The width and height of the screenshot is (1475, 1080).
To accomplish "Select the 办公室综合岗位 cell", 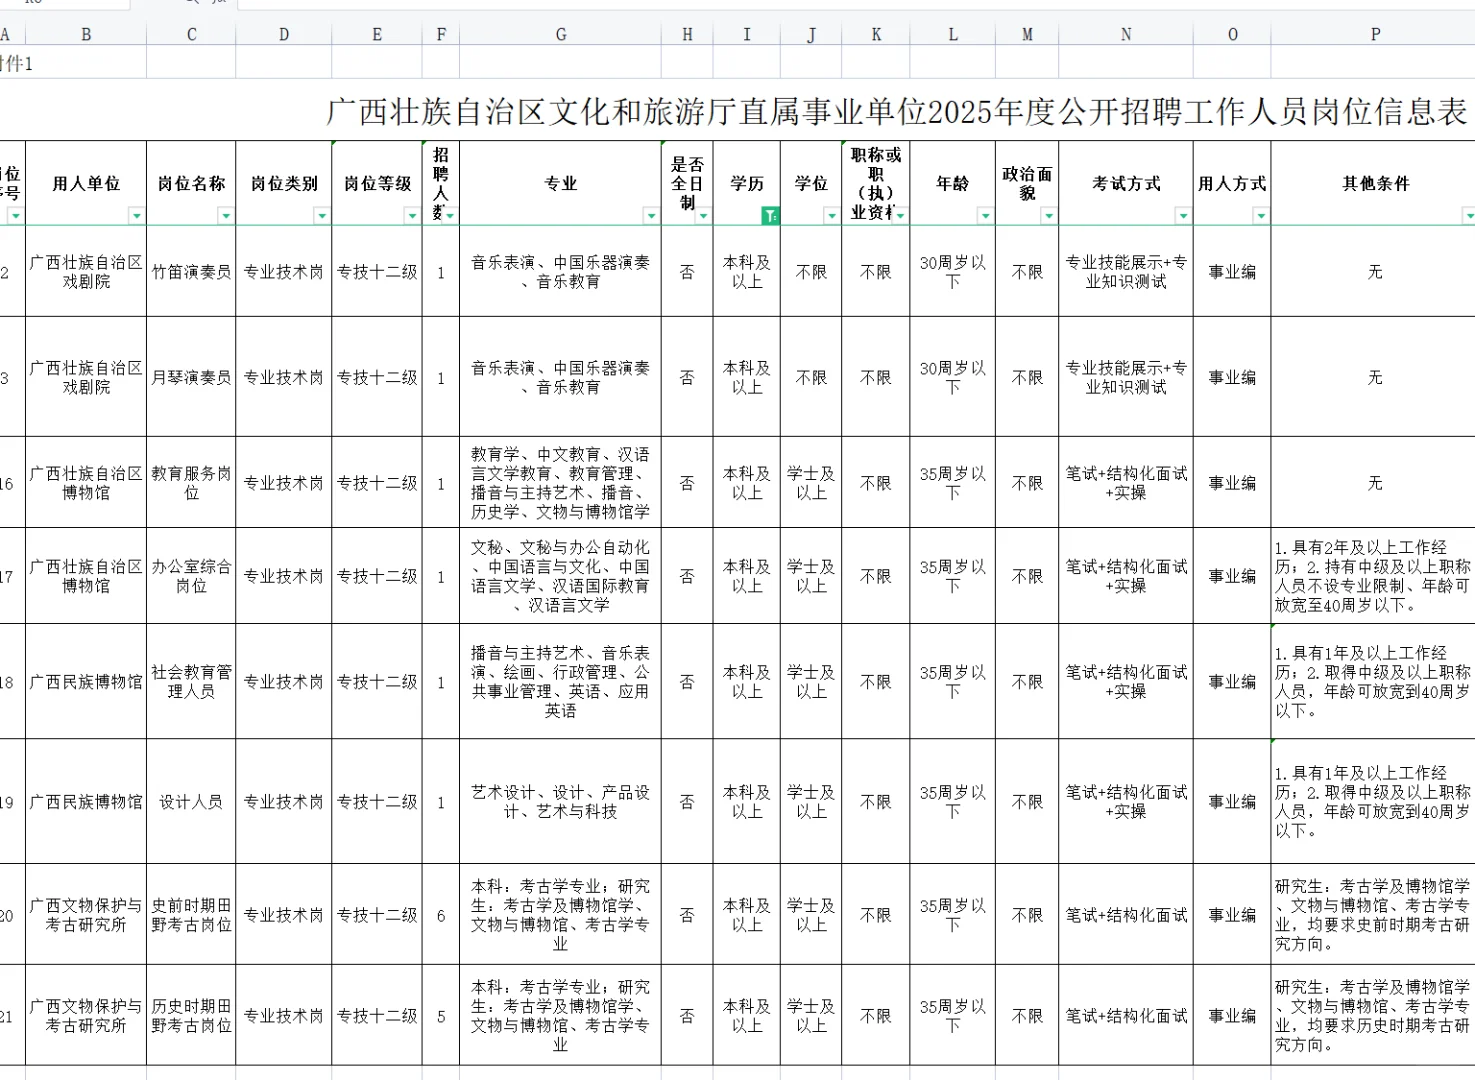I will pos(191,576).
